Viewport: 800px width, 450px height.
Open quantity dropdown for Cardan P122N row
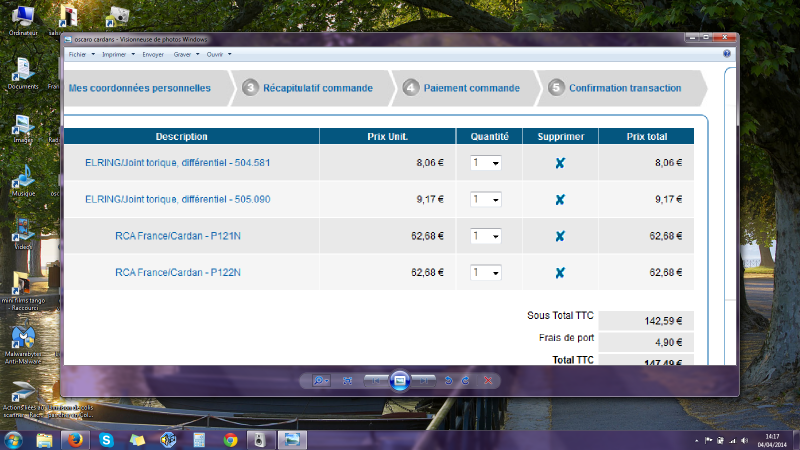[x=486, y=272]
